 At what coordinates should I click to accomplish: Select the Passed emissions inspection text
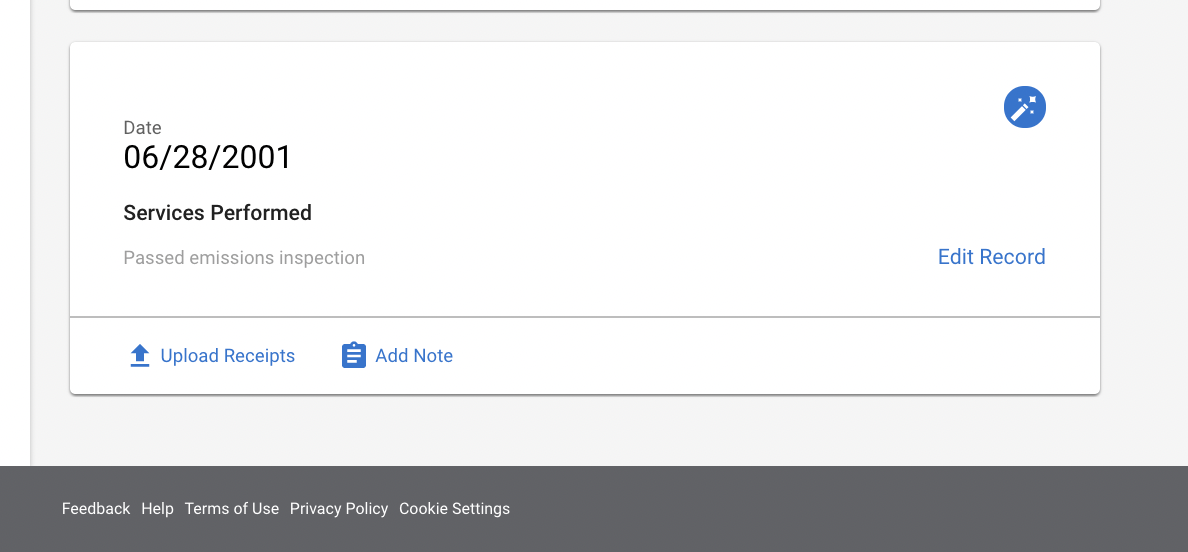tap(244, 257)
